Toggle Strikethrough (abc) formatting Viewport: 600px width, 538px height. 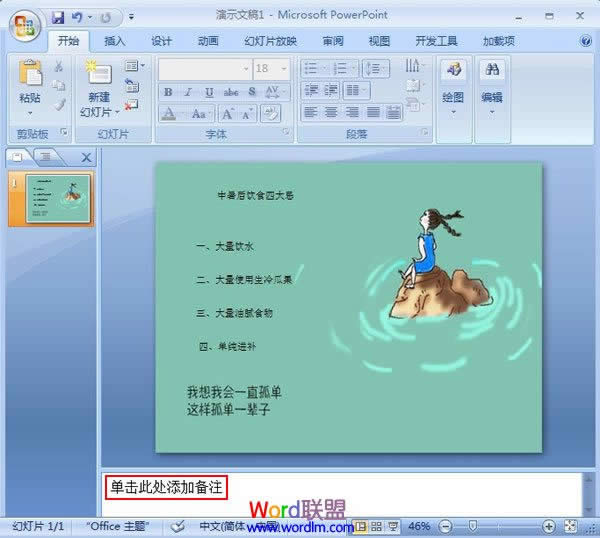point(231,92)
